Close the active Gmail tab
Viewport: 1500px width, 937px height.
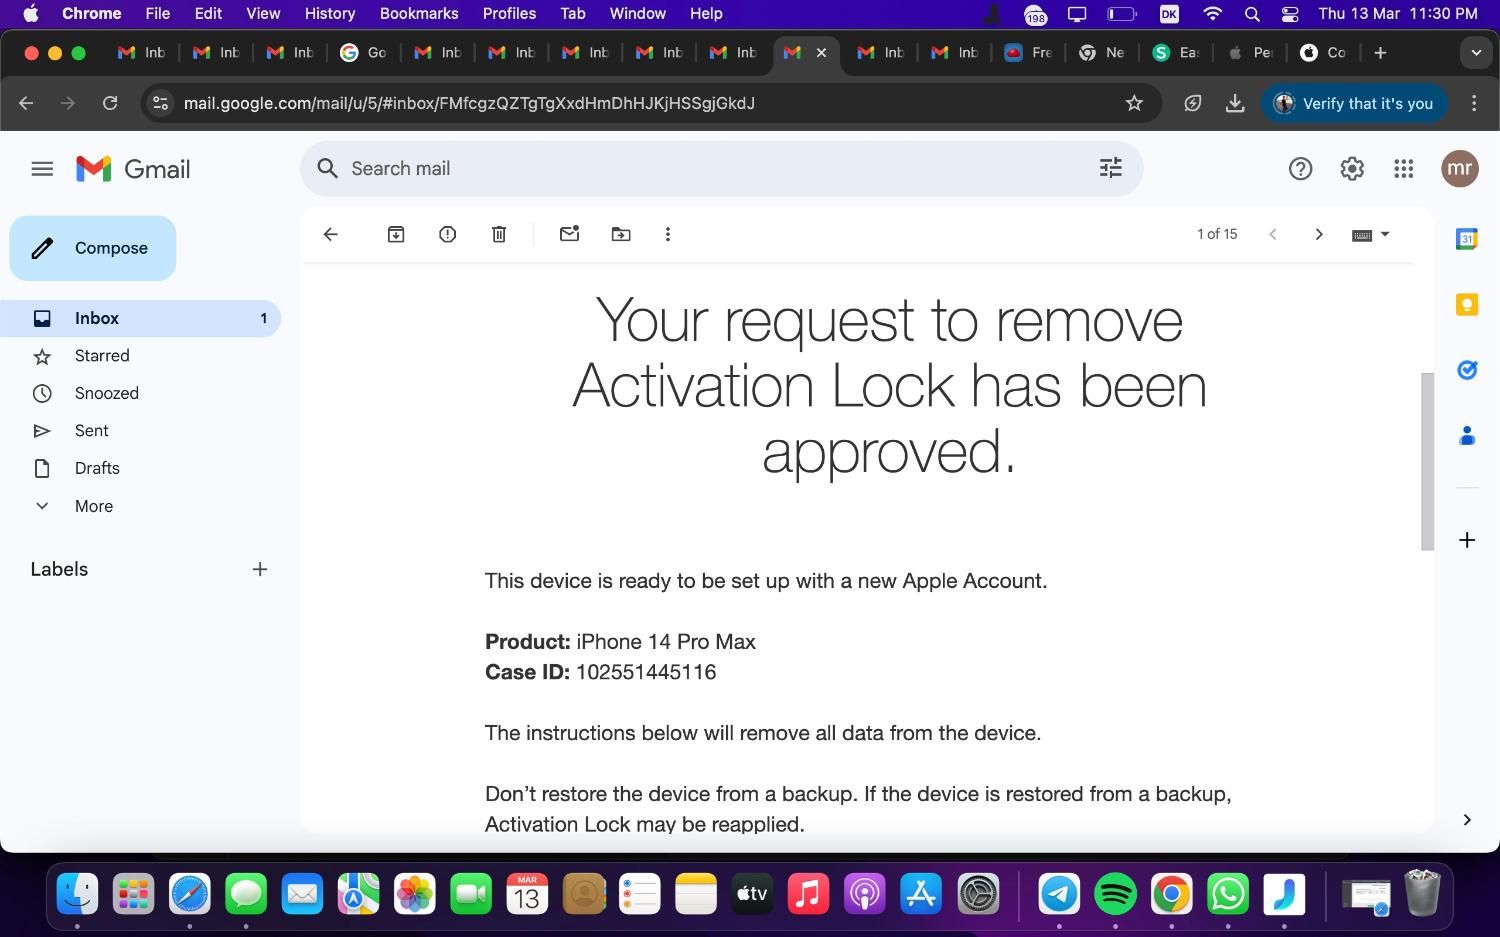(x=821, y=53)
